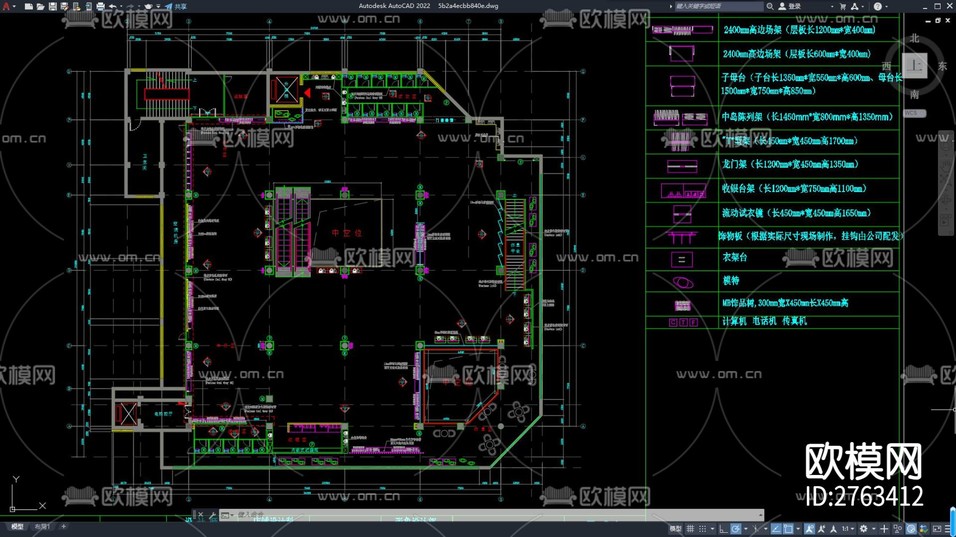
Task: Open status bar customization menu icon
Action: (947, 529)
